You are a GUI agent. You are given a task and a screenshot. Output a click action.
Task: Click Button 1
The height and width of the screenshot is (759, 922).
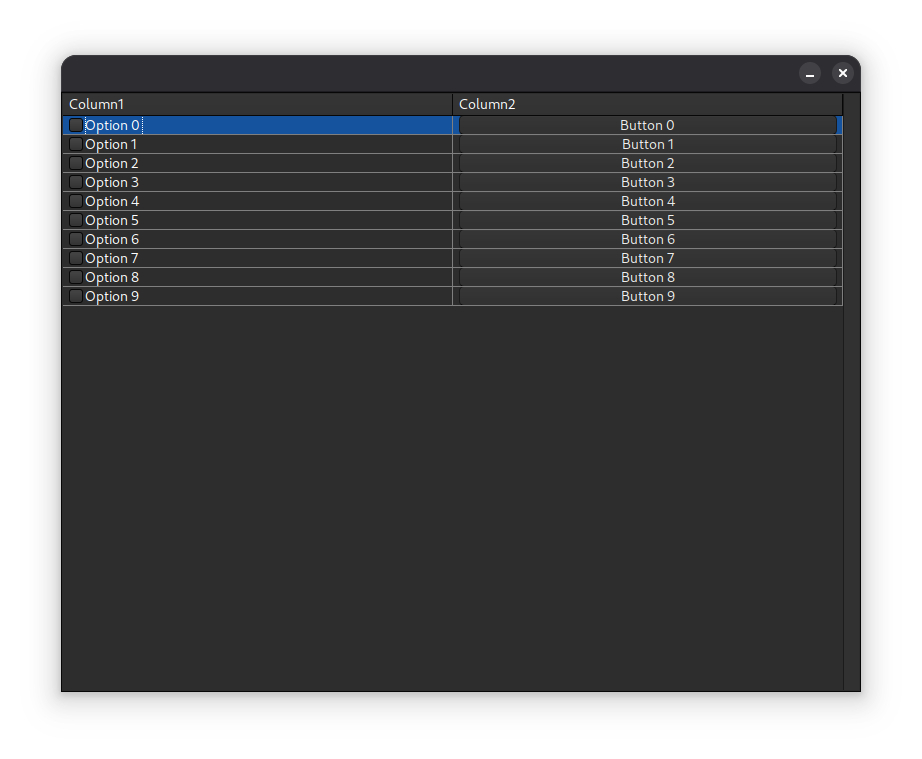pos(647,144)
